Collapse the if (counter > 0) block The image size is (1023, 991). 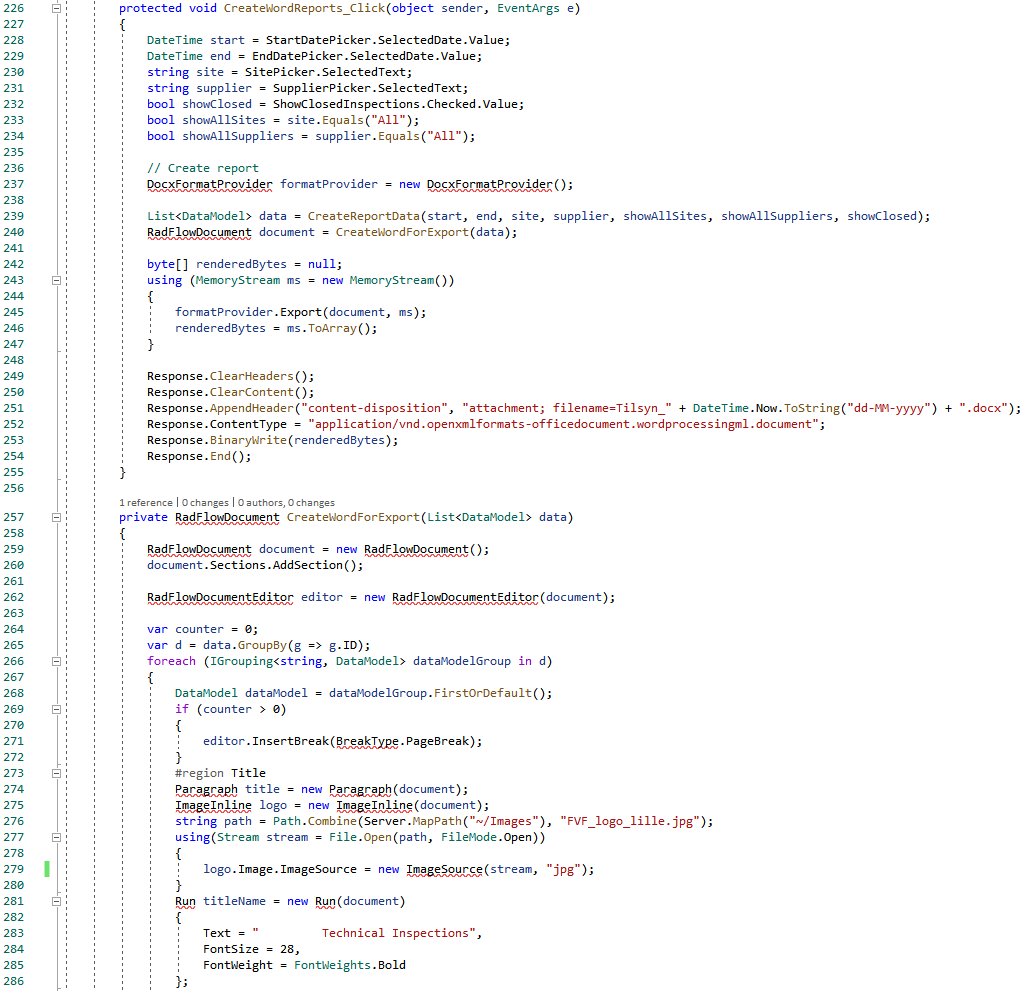(x=56, y=709)
